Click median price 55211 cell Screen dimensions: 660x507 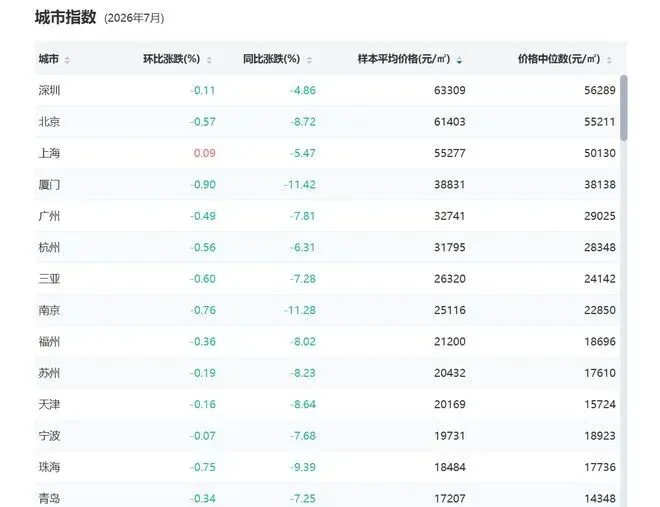click(x=600, y=122)
